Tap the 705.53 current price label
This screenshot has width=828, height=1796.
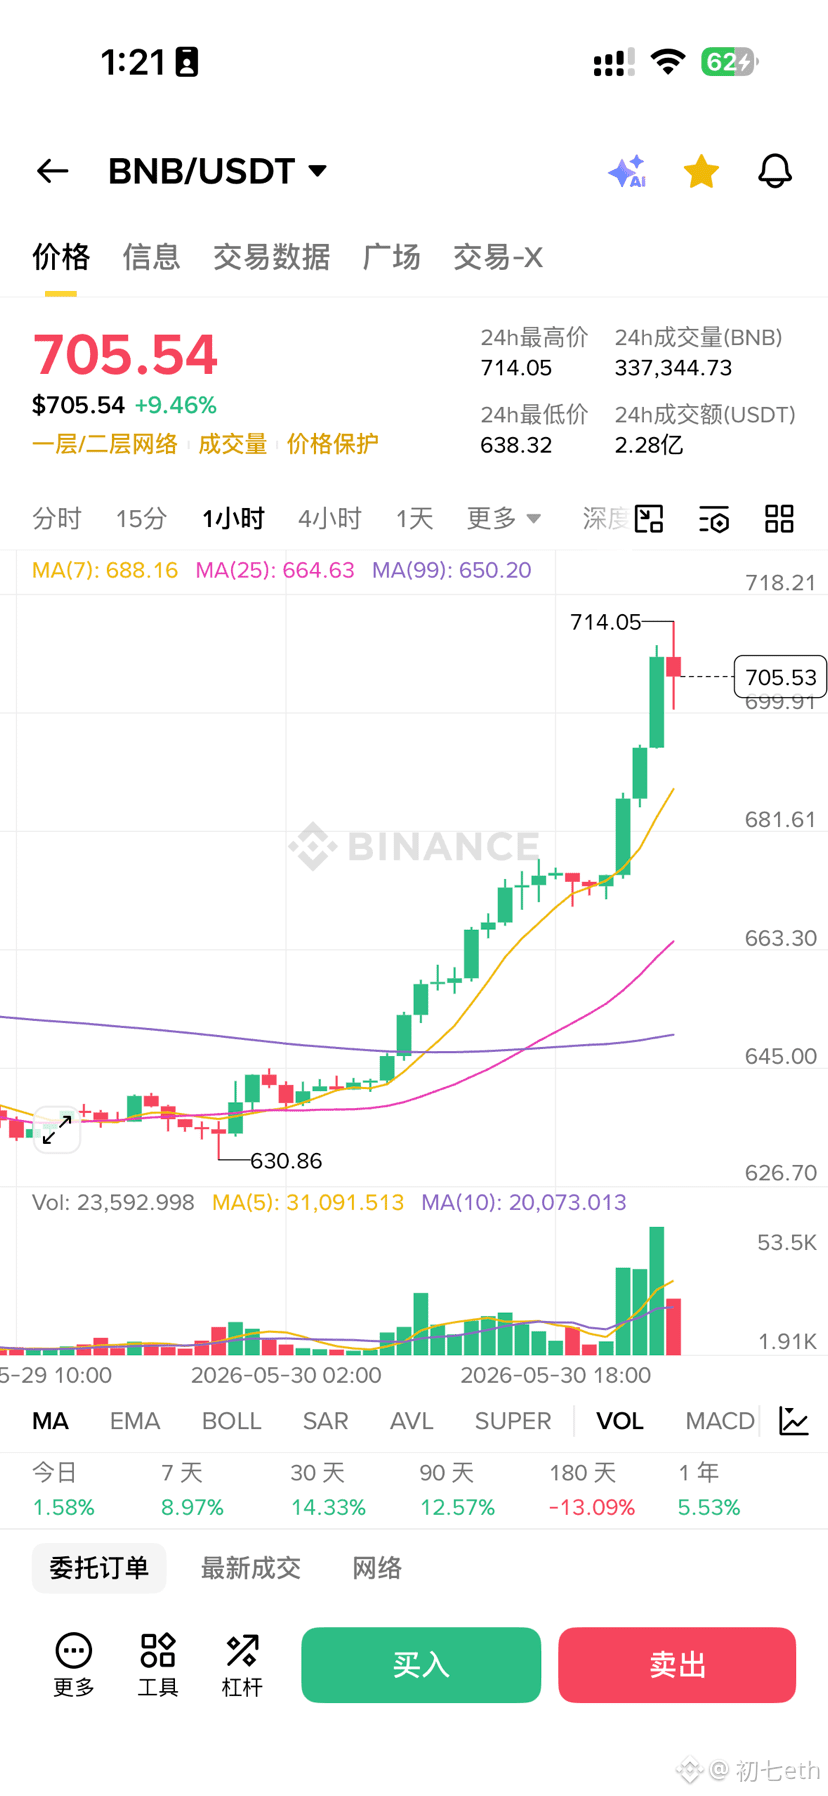click(780, 677)
